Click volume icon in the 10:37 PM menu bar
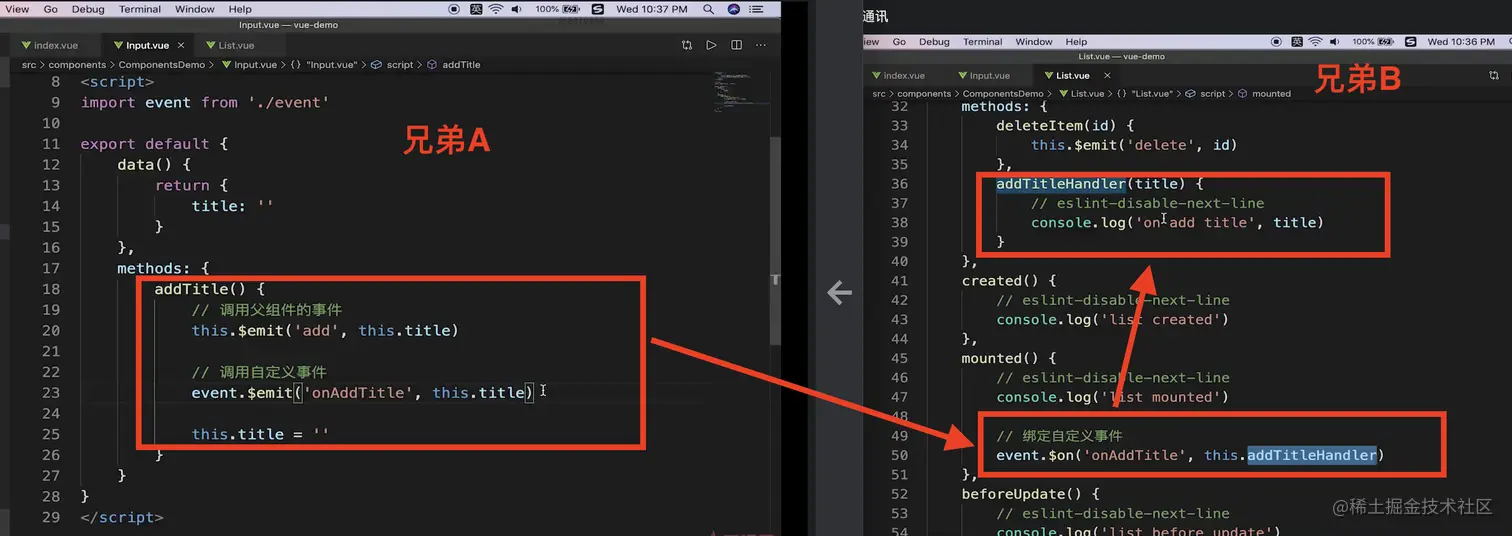Viewport: 1512px width, 536px height. (517, 9)
